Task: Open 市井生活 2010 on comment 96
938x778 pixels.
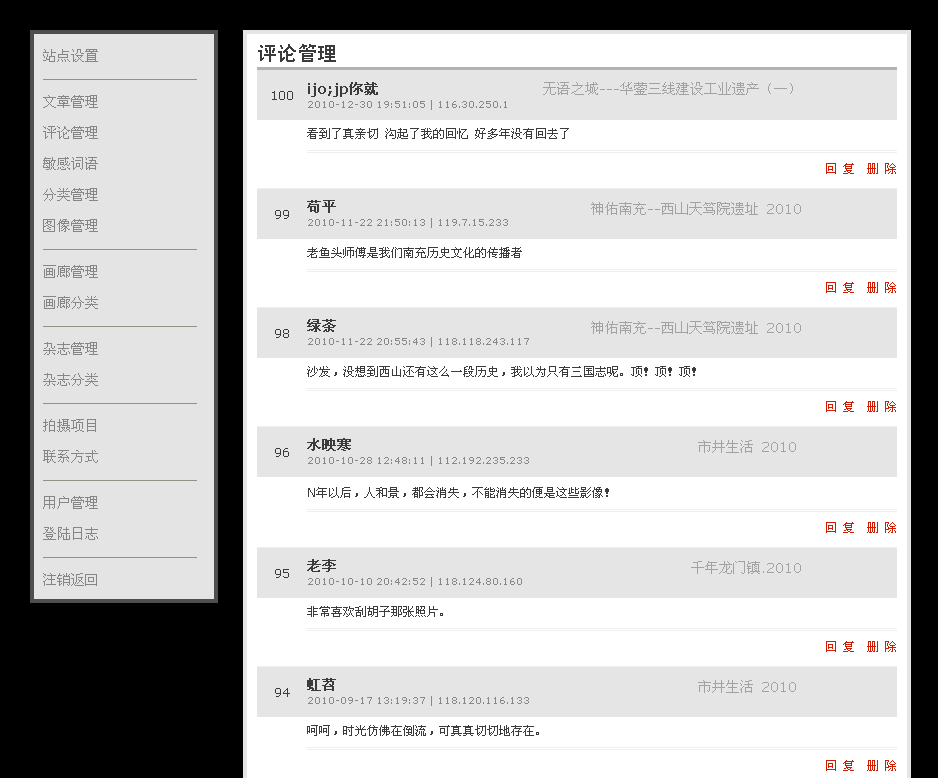Action: tap(747, 447)
